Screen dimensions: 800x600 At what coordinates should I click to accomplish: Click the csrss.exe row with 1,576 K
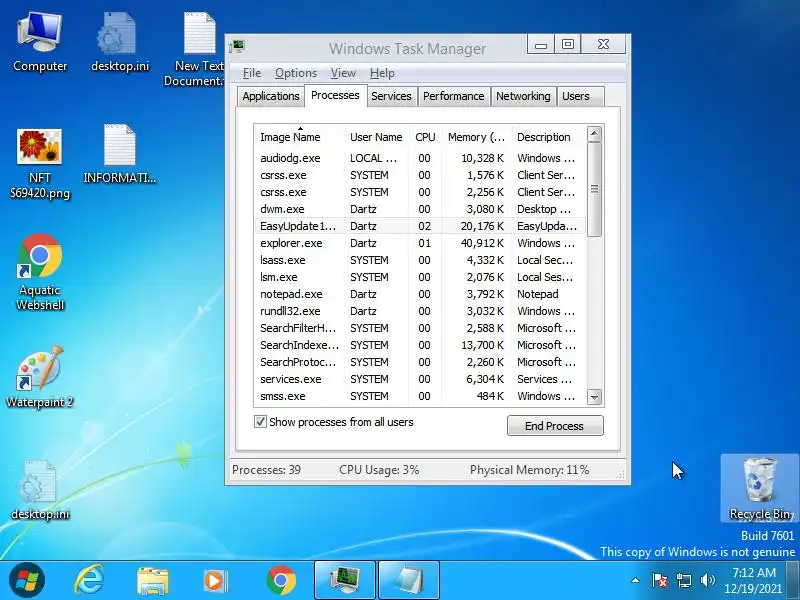click(x=420, y=175)
